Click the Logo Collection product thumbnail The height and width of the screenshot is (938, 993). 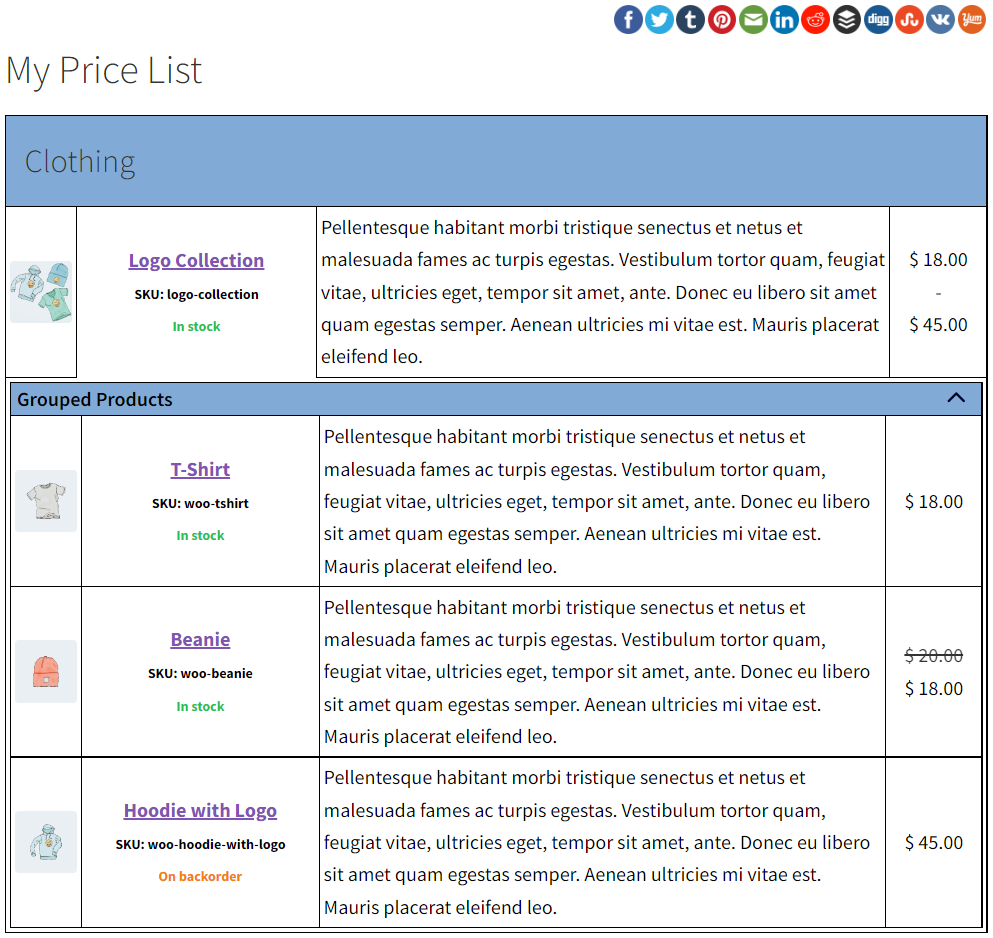[x=41, y=292]
